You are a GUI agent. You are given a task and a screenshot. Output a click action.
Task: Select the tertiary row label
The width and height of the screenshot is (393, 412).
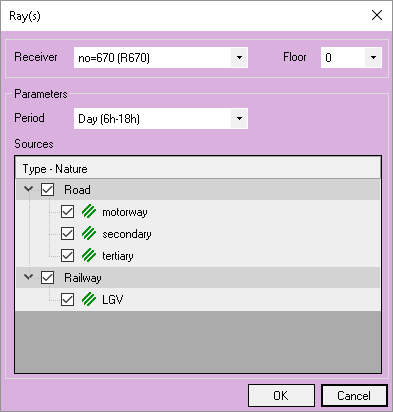click(x=118, y=256)
